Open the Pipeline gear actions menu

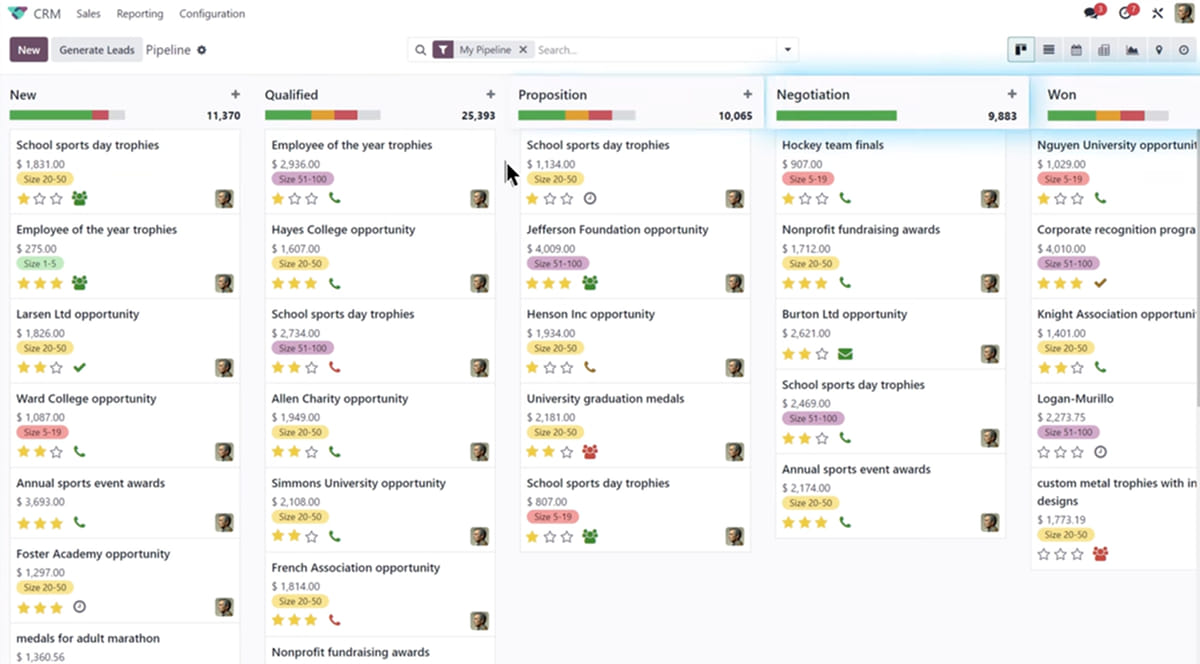click(201, 50)
